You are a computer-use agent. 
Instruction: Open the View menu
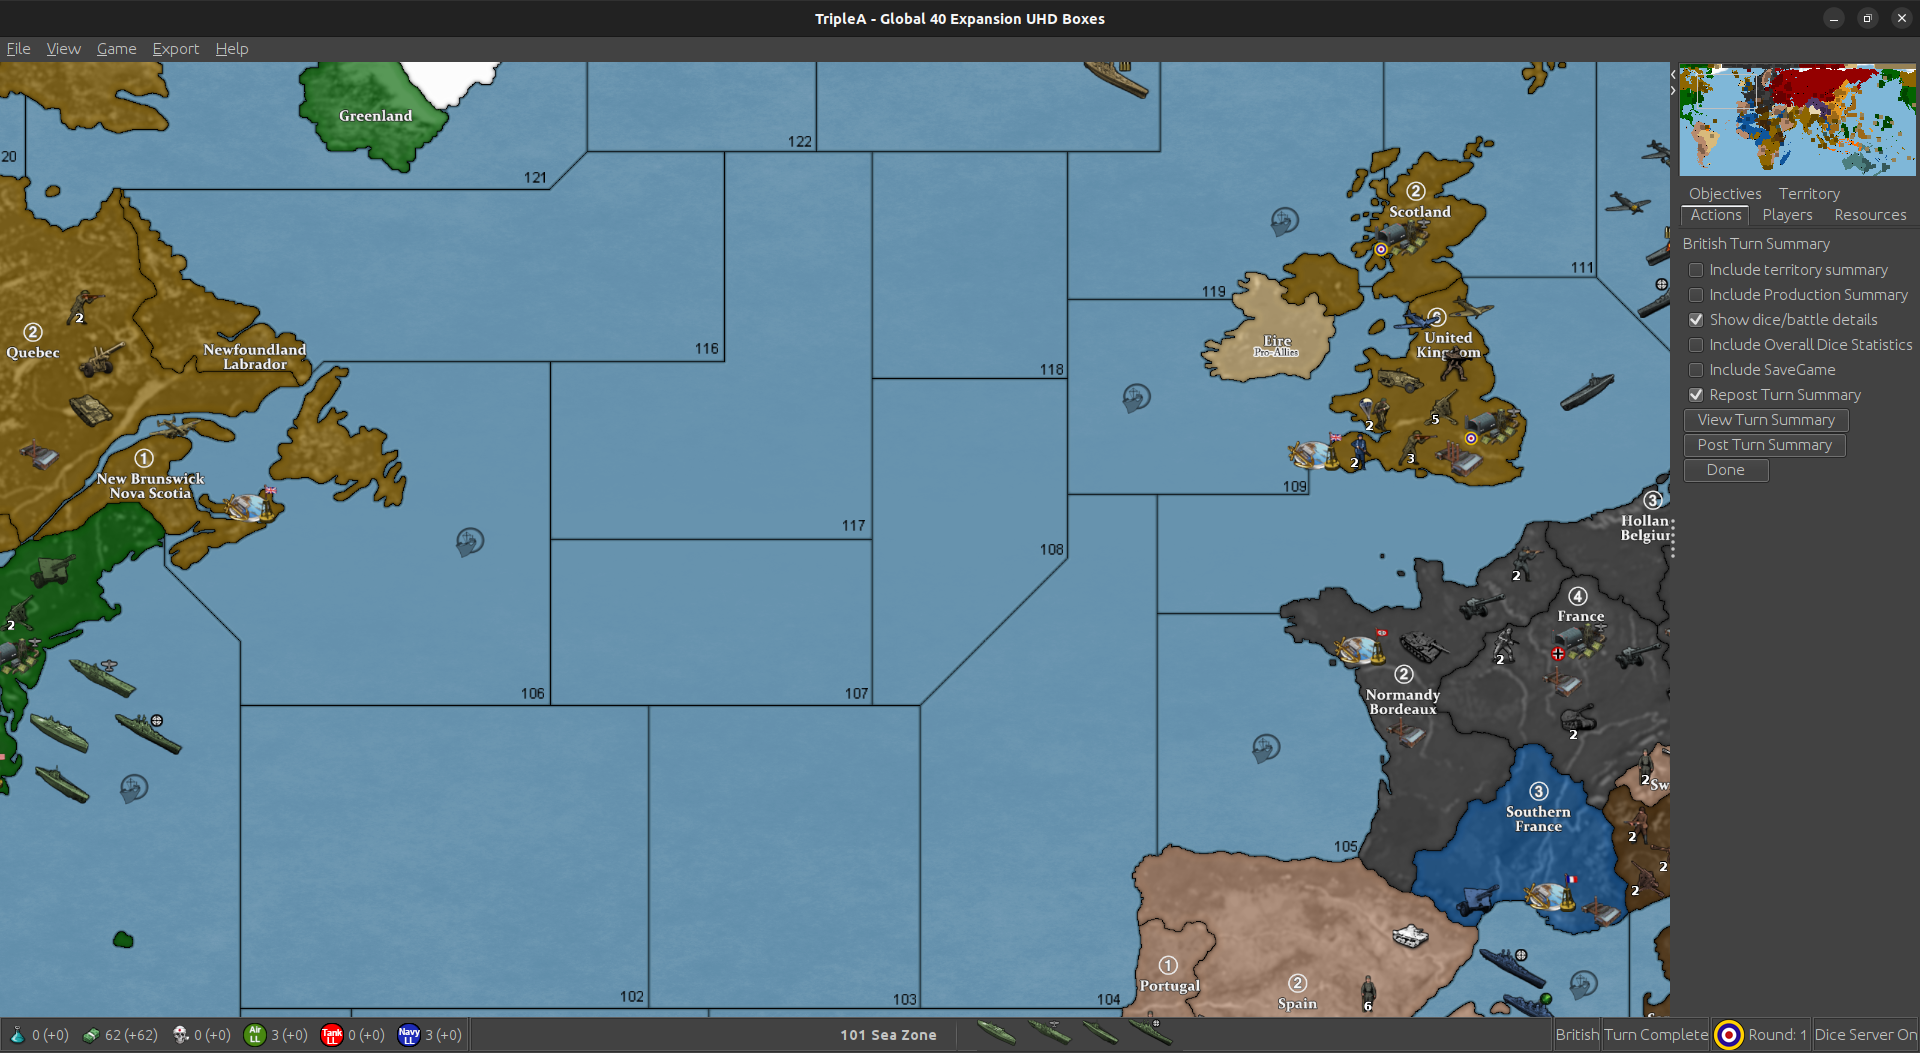click(x=63, y=49)
